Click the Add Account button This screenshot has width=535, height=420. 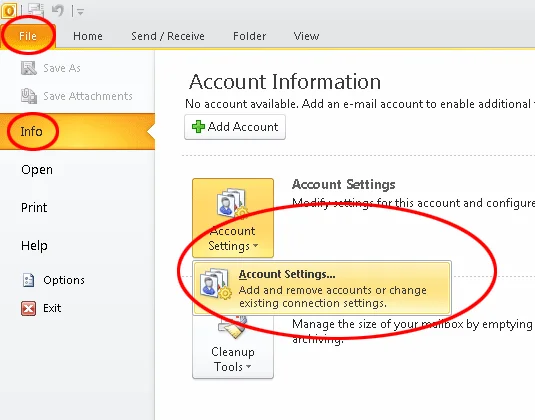pyautogui.click(x=235, y=127)
